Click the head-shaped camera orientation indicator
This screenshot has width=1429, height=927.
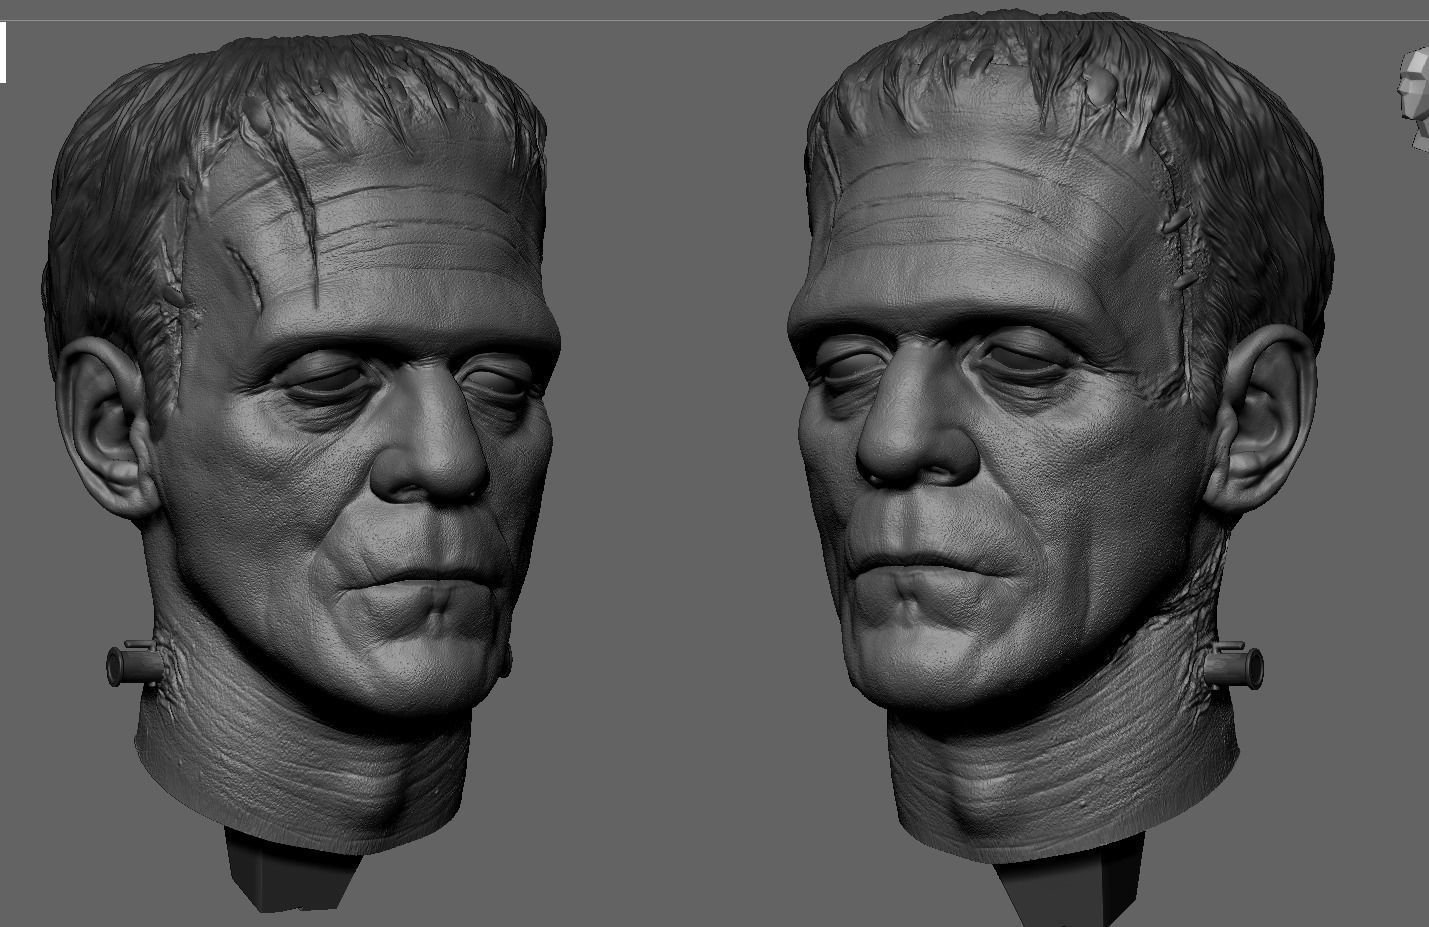click(1414, 100)
